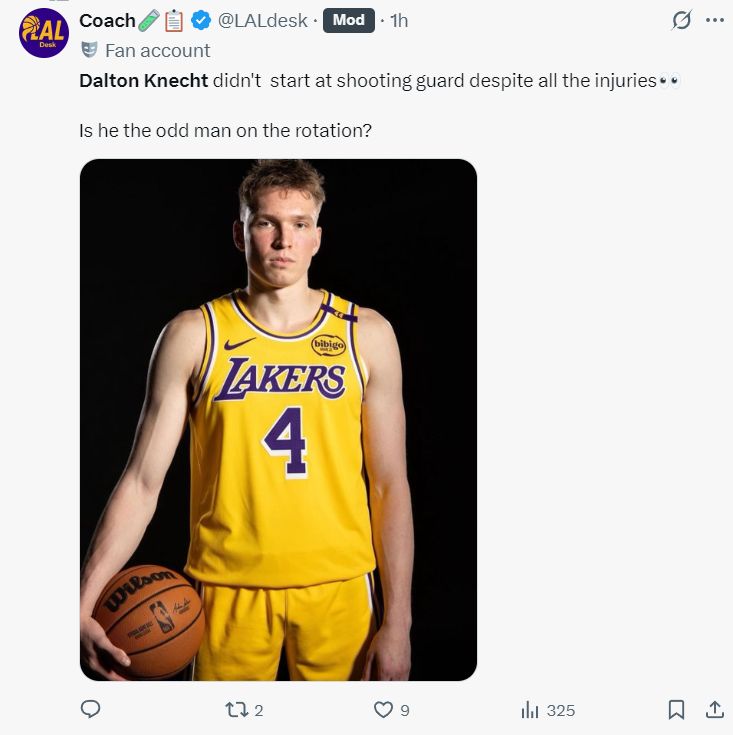
Task: Open Grok actions icon on the post
Action: pyautogui.click(x=681, y=20)
